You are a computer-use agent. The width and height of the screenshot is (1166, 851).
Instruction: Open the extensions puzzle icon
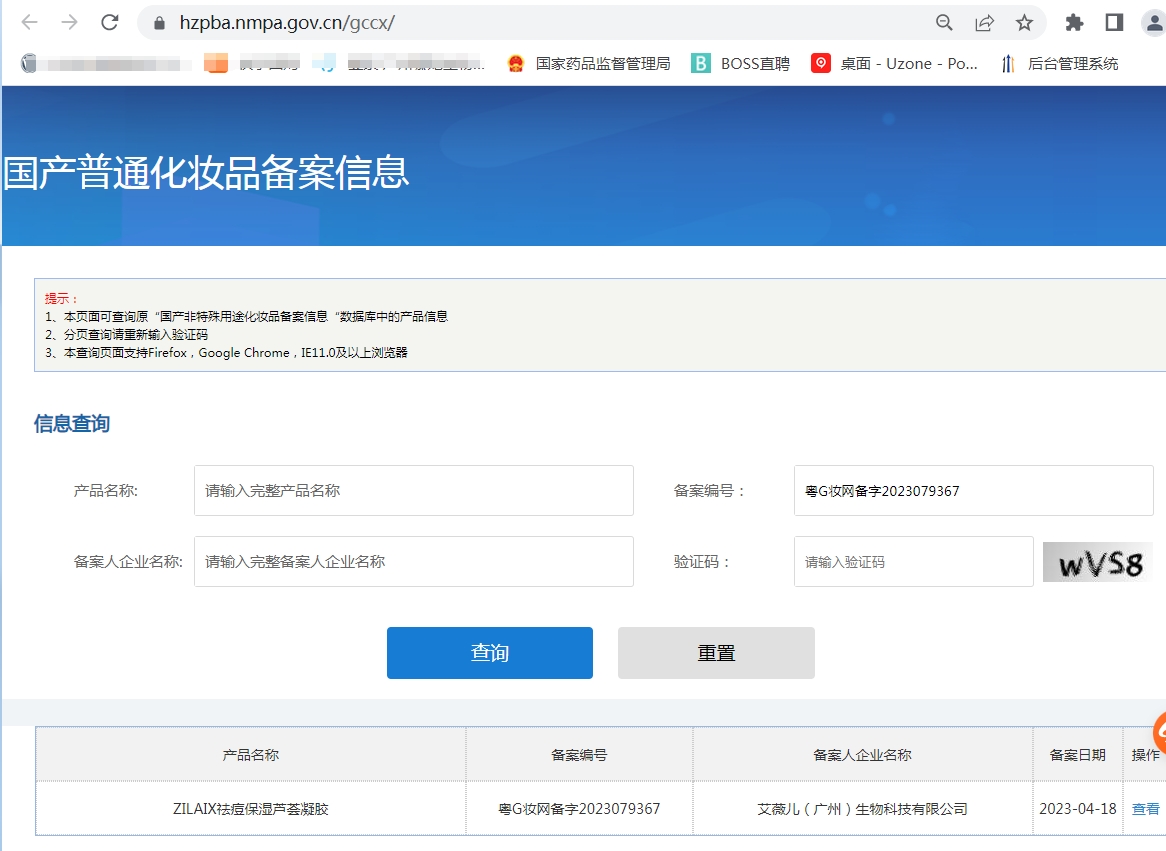[x=1074, y=22]
